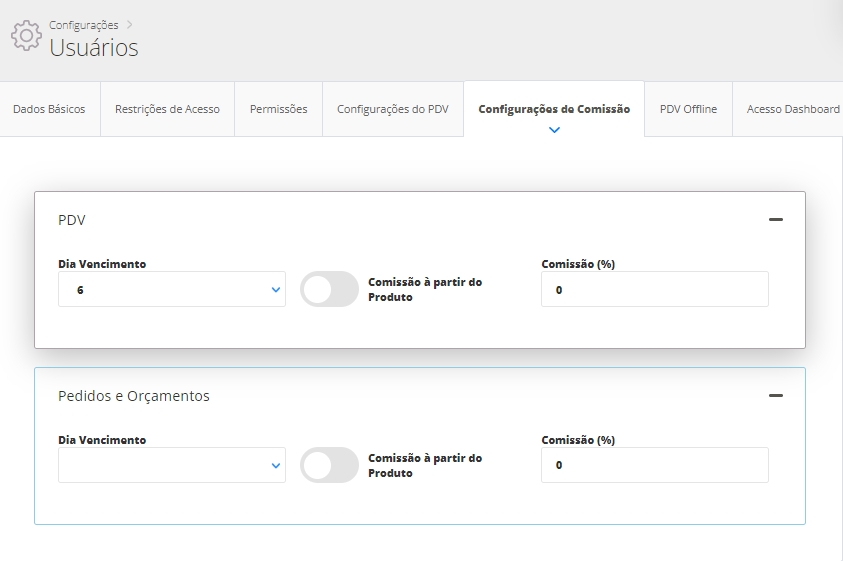This screenshot has height=561, width=843.
Task: Go to the Permissões tab
Action: (x=278, y=109)
